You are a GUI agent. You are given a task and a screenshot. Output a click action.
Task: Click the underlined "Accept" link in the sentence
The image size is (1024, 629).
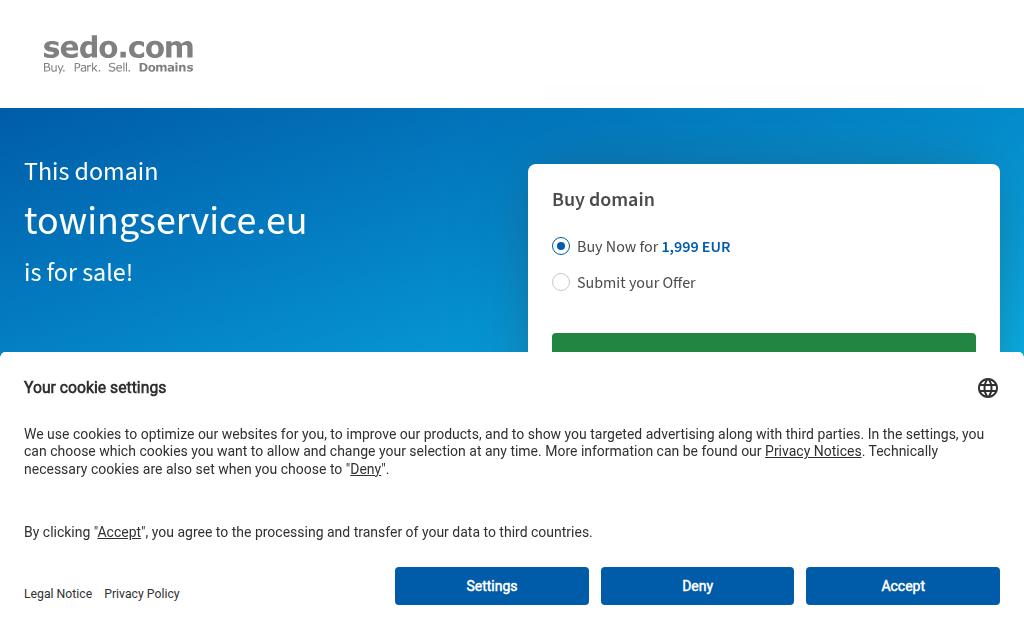pos(119,532)
